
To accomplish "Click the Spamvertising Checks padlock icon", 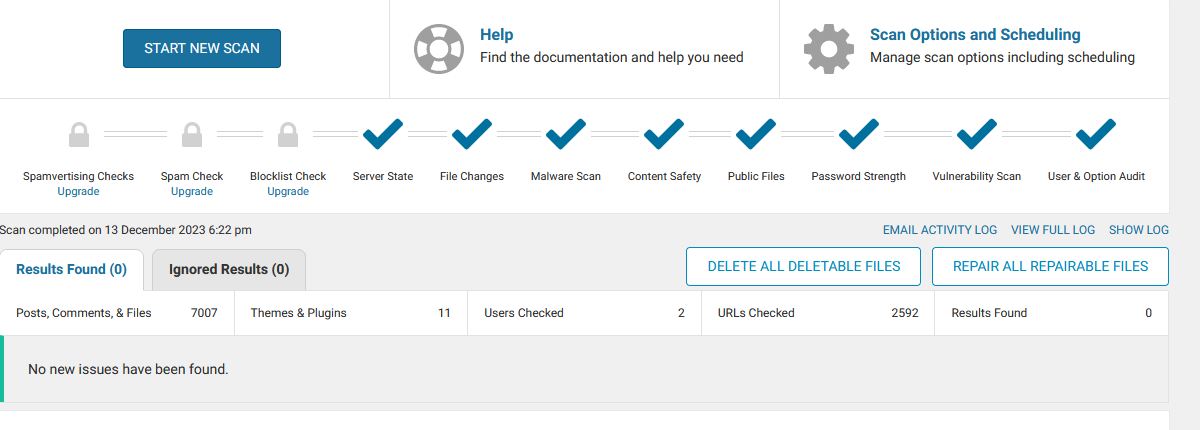I will [79, 133].
